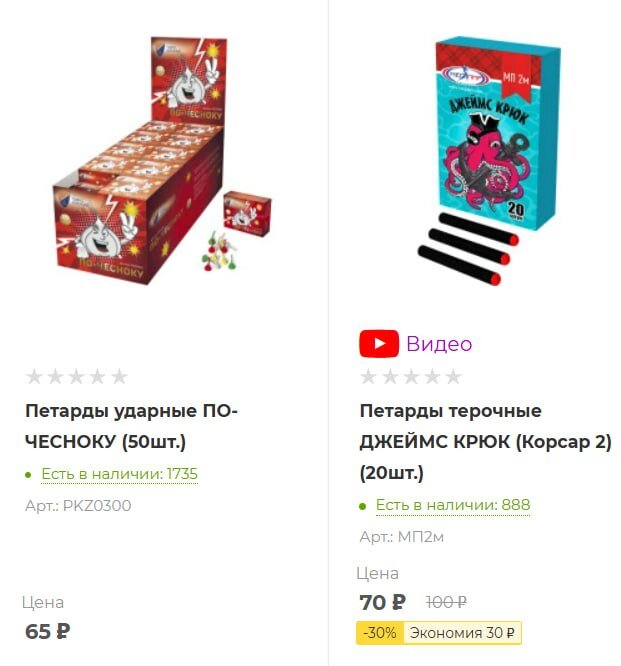
Task: Click the Видео link text
Action: click(439, 344)
